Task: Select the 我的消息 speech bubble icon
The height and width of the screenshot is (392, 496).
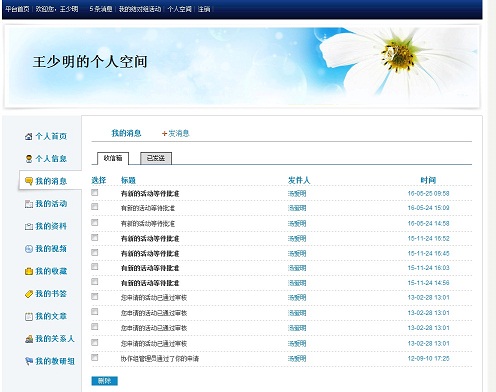Action: pos(29,181)
